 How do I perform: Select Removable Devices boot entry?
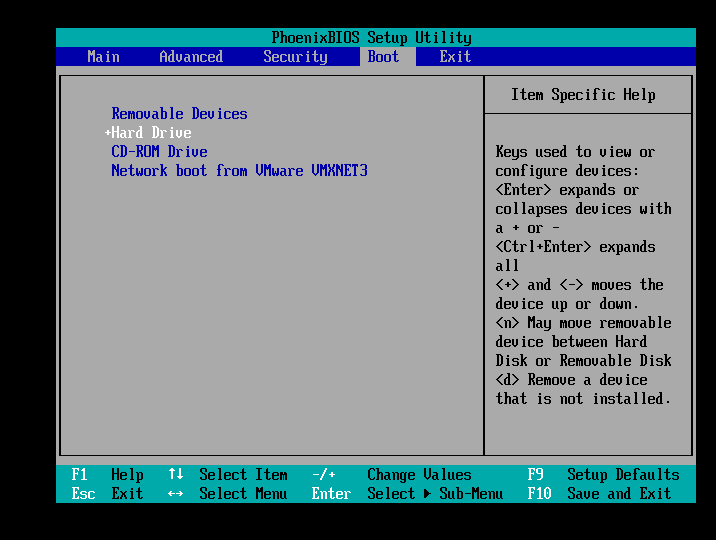click(179, 114)
